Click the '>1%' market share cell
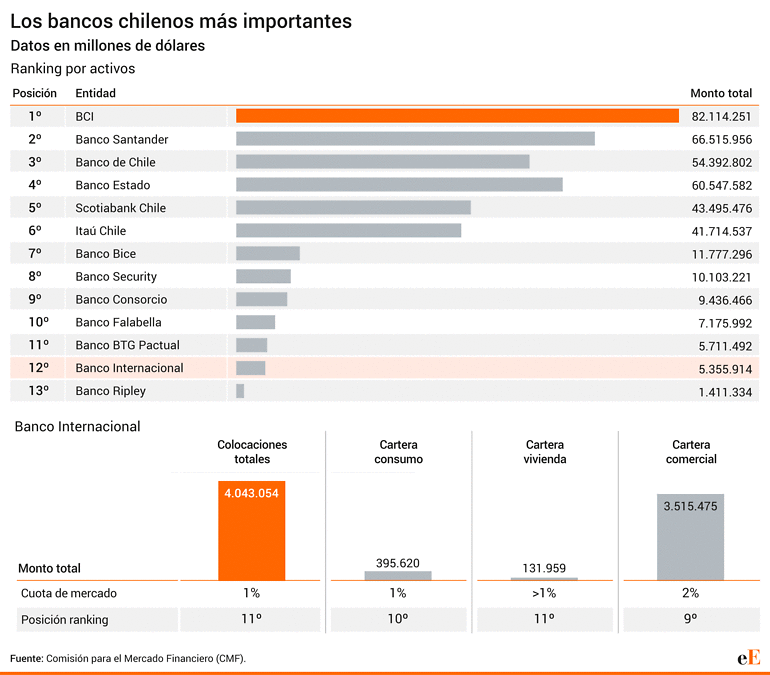The width and height of the screenshot is (770, 675). 544,593
